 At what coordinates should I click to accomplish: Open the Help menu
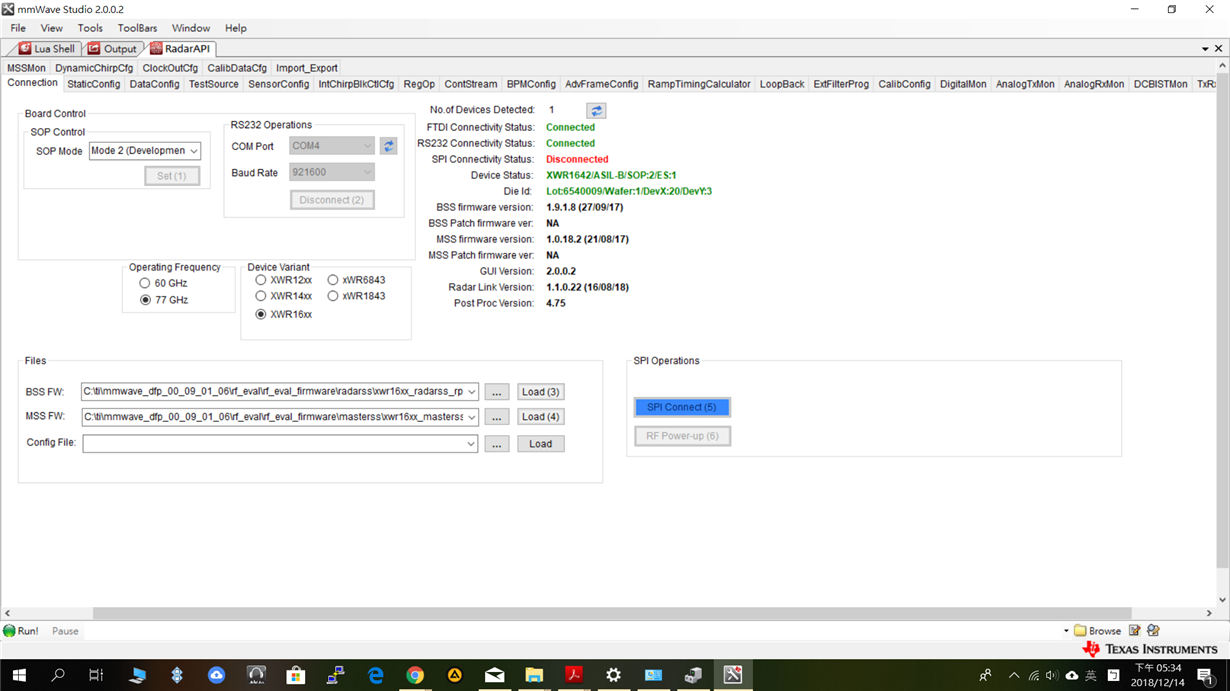[x=236, y=28]
